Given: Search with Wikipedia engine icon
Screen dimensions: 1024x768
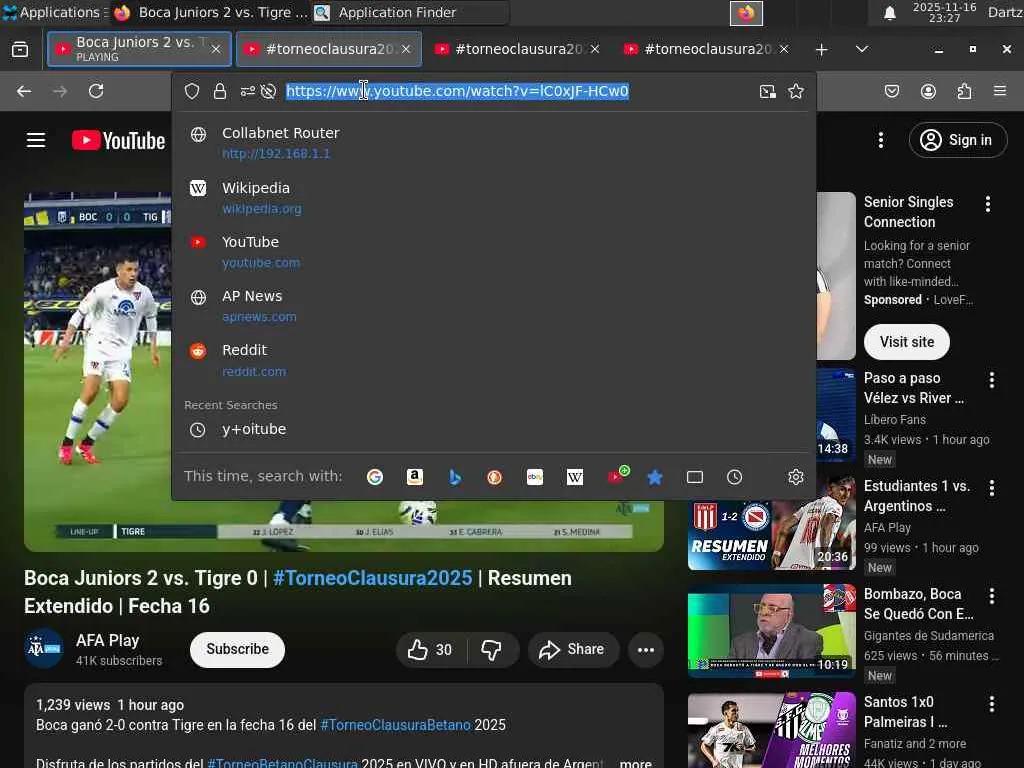Looking at the screenshot, I should [575, 477].
